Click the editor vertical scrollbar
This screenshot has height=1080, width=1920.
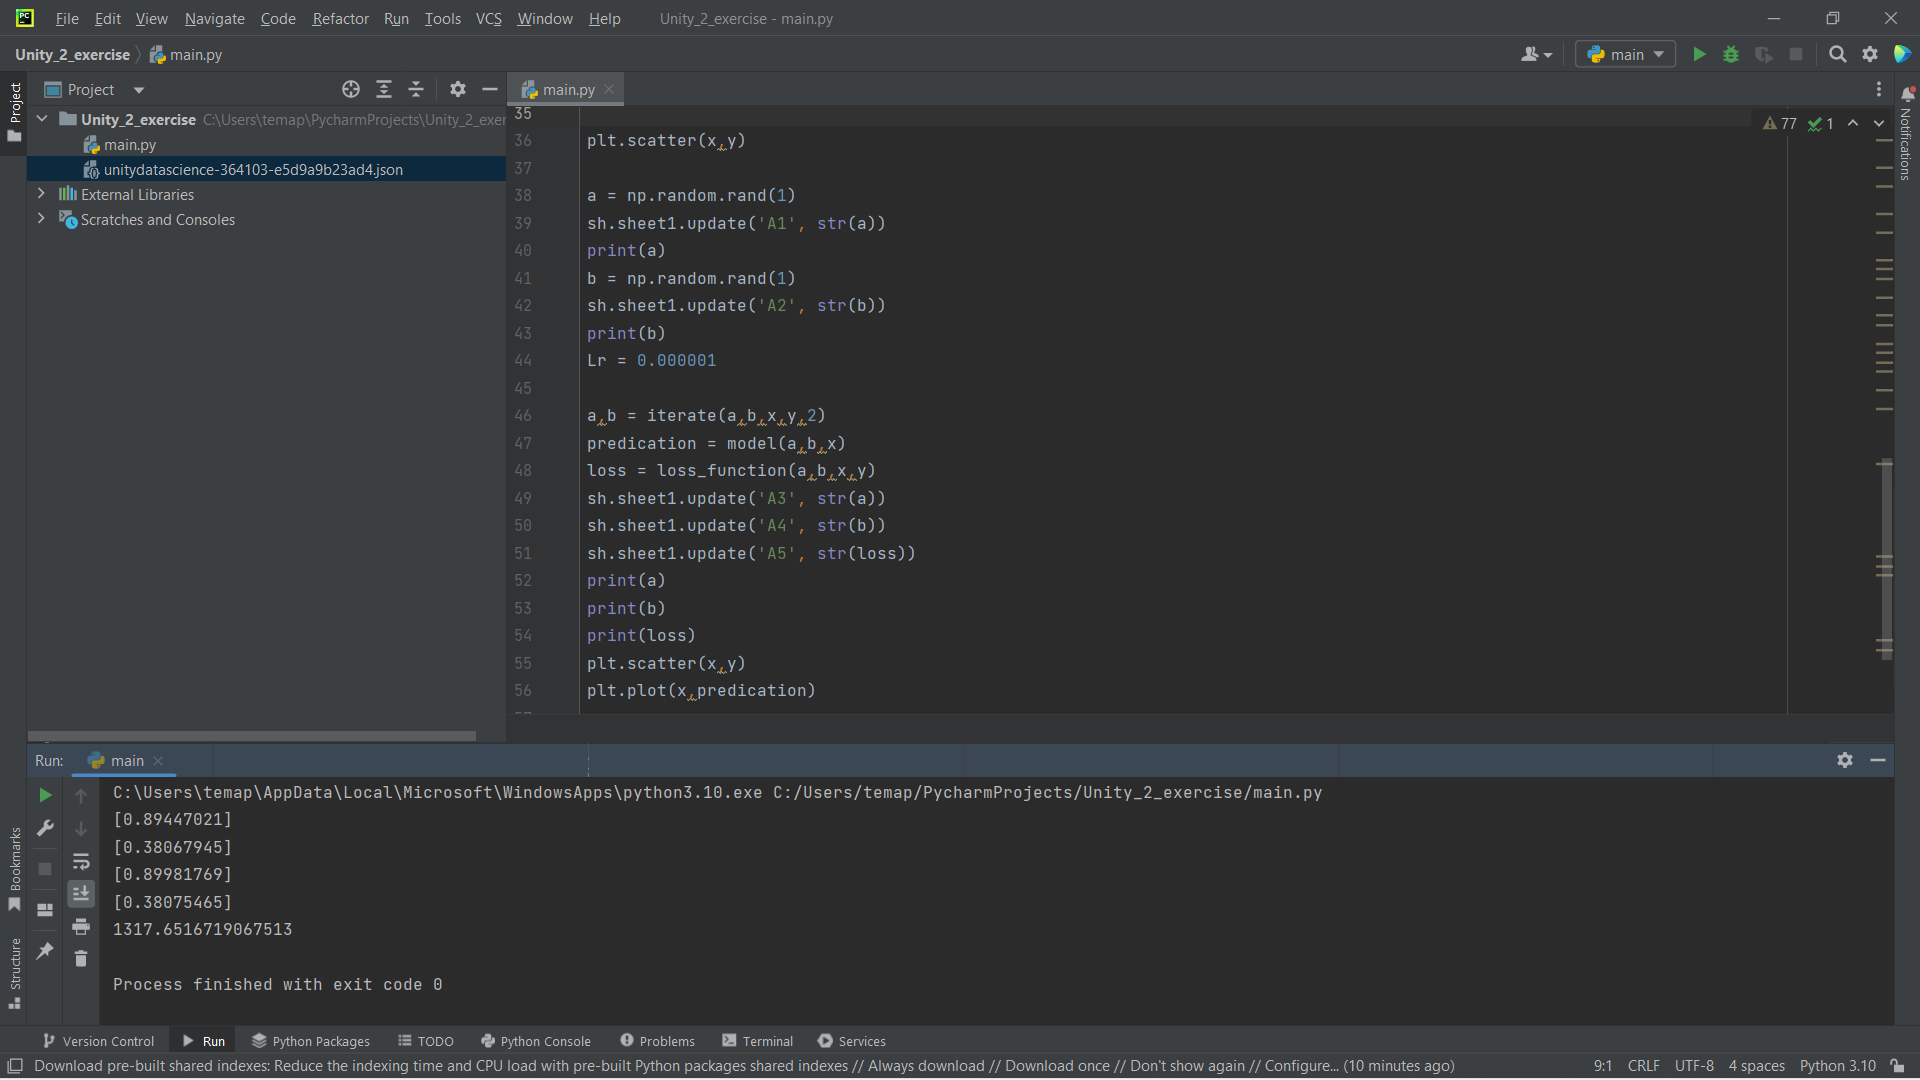1885,560
